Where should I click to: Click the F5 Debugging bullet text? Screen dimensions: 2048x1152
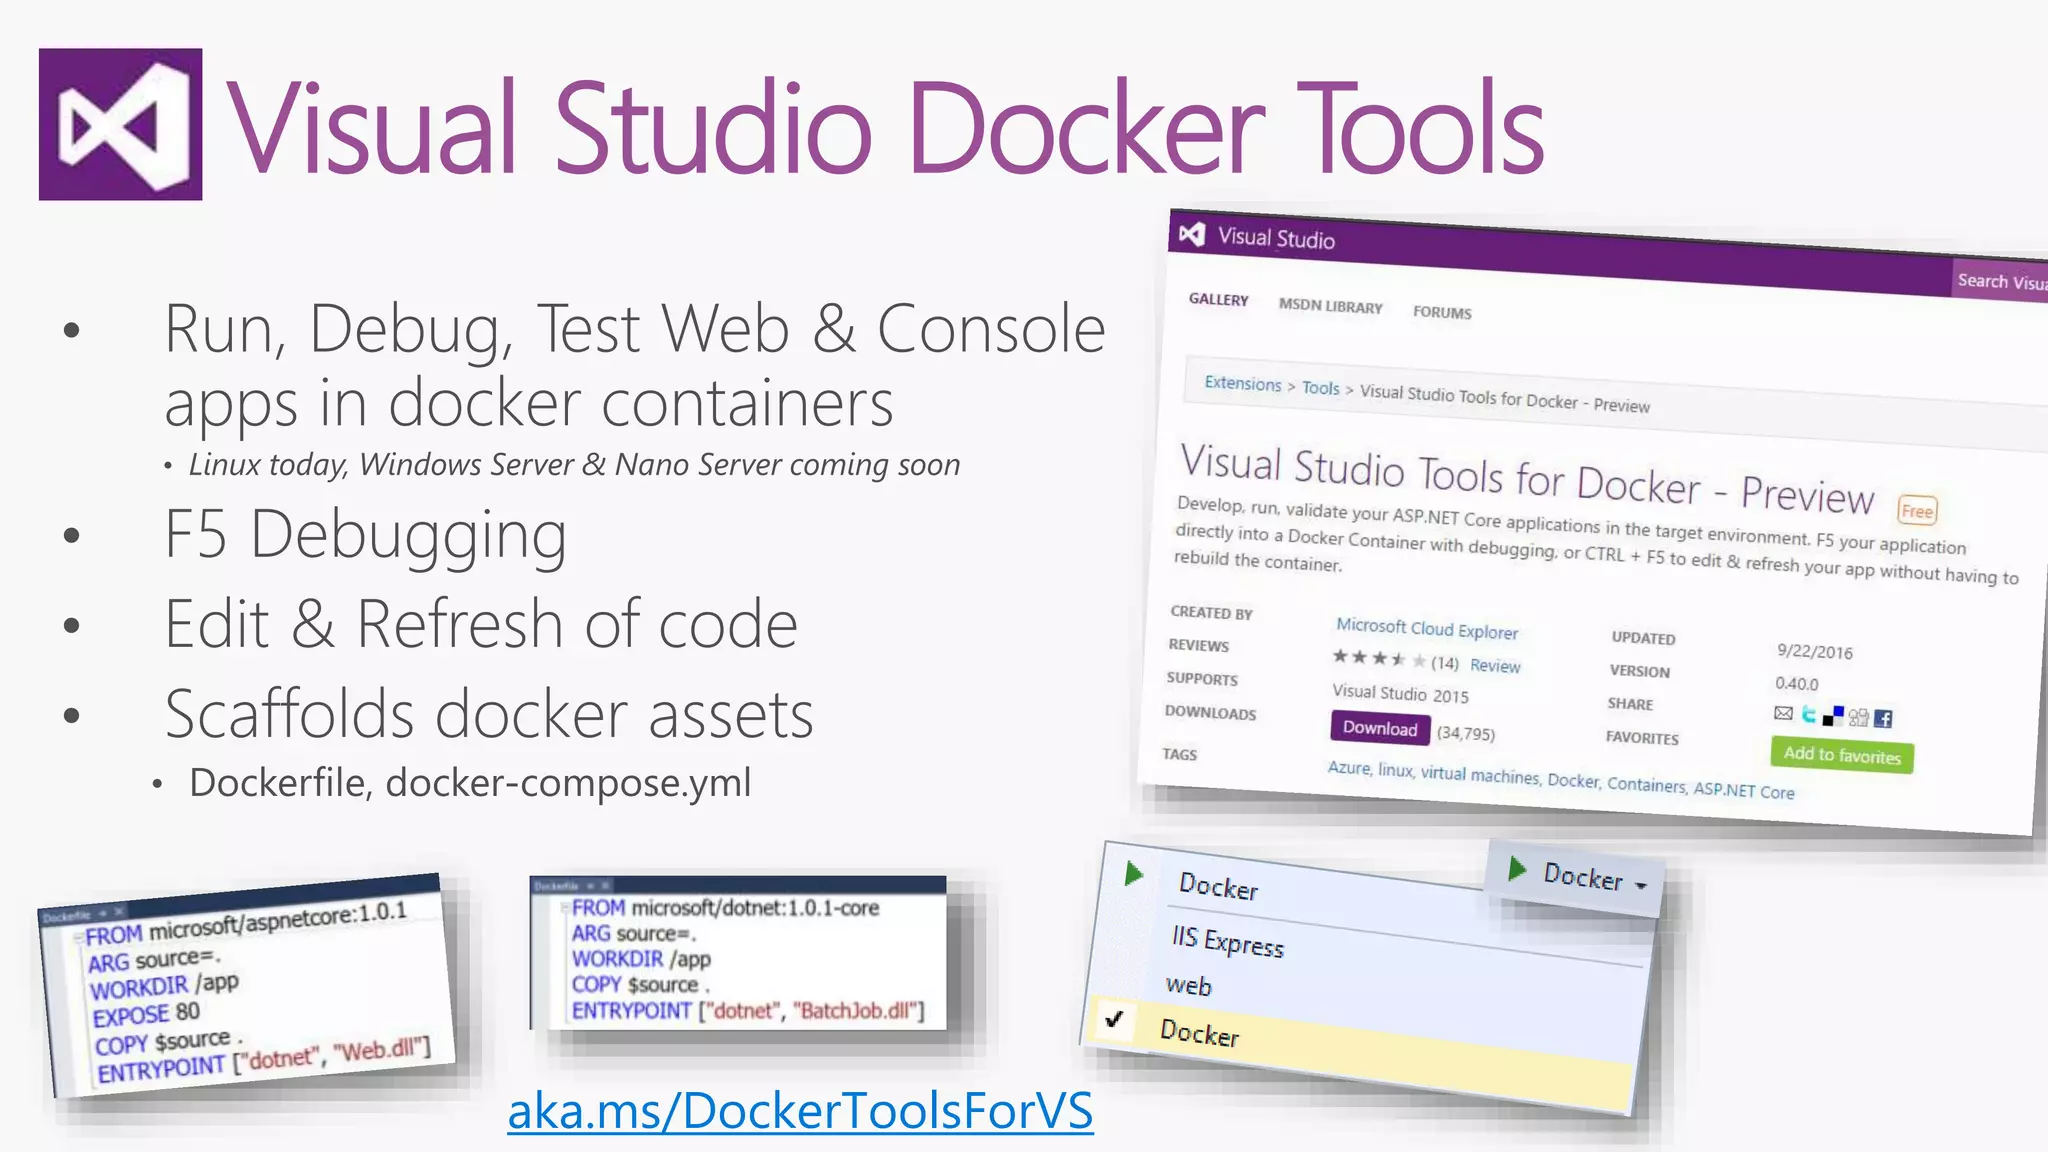point(365,535)
